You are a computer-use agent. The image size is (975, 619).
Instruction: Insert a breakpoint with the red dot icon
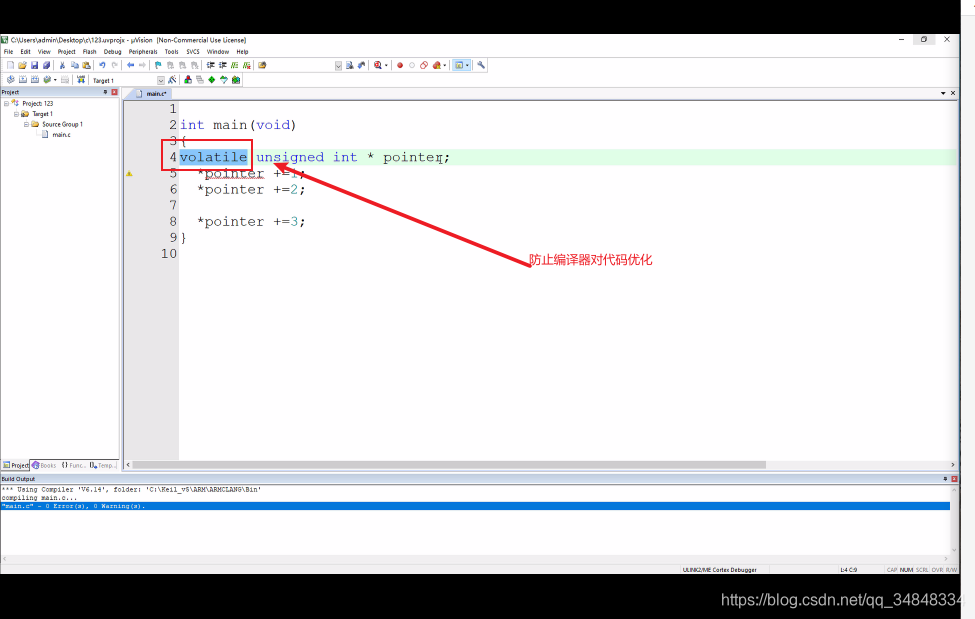tap(400, 65)
